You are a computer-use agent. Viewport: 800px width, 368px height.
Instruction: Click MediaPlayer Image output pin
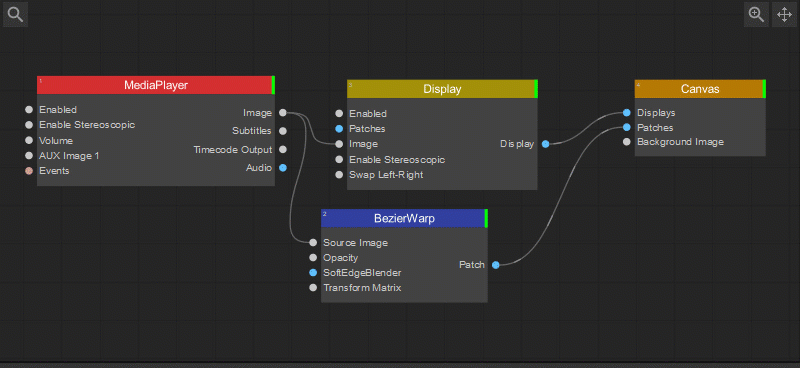pyautogui.click(x=283, y=113)
